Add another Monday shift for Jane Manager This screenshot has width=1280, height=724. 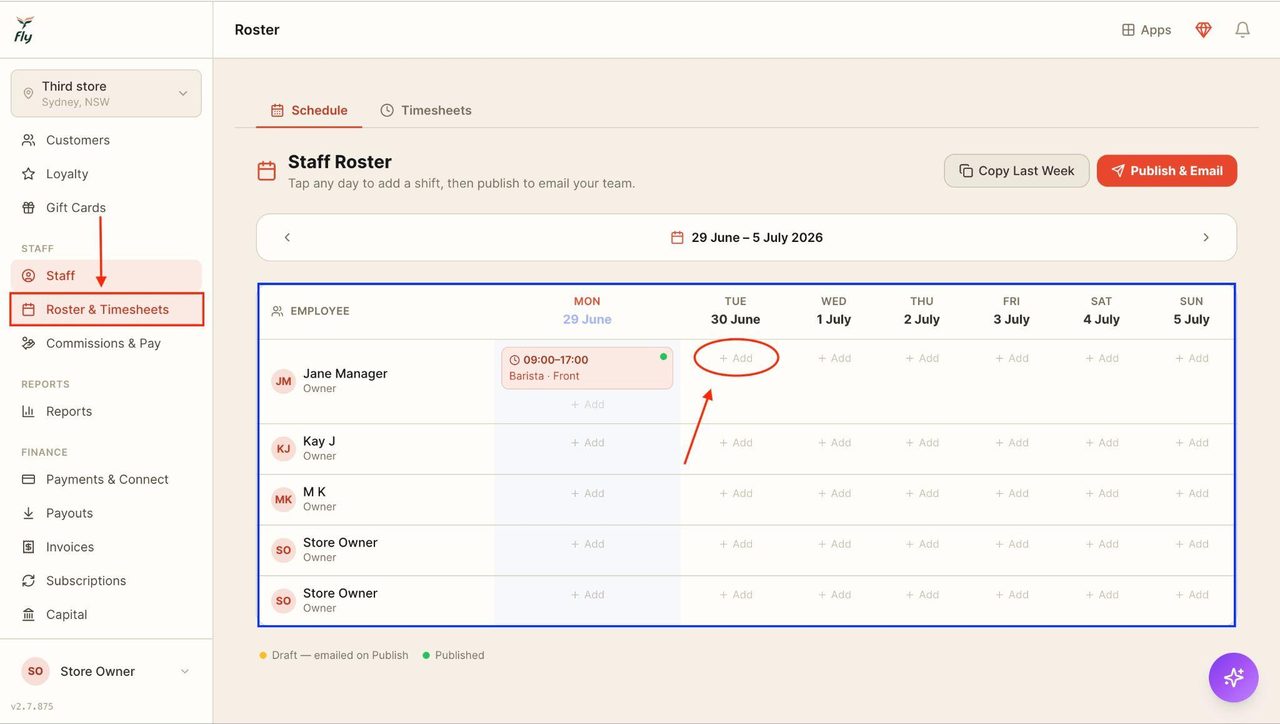[587, 405]
